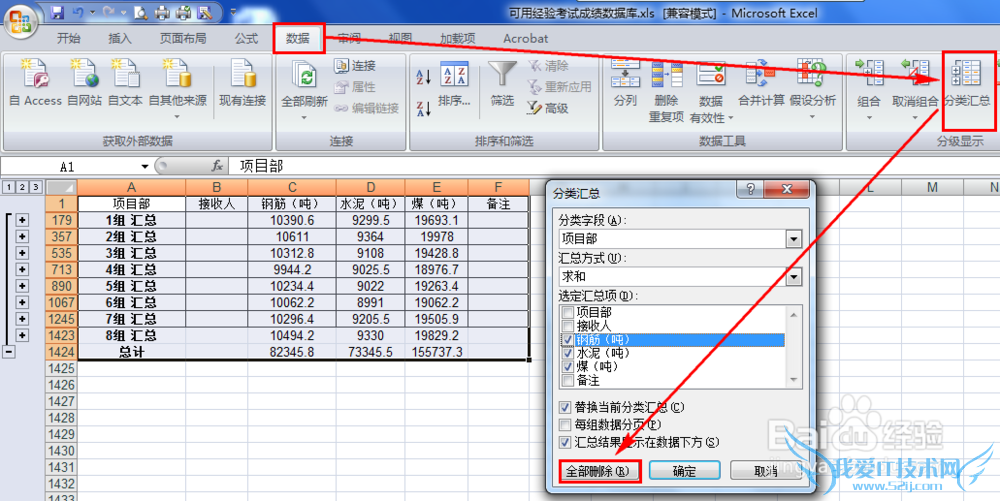Sort ascending A to Z
1000x501 pixels.
[x=423, y=77]
